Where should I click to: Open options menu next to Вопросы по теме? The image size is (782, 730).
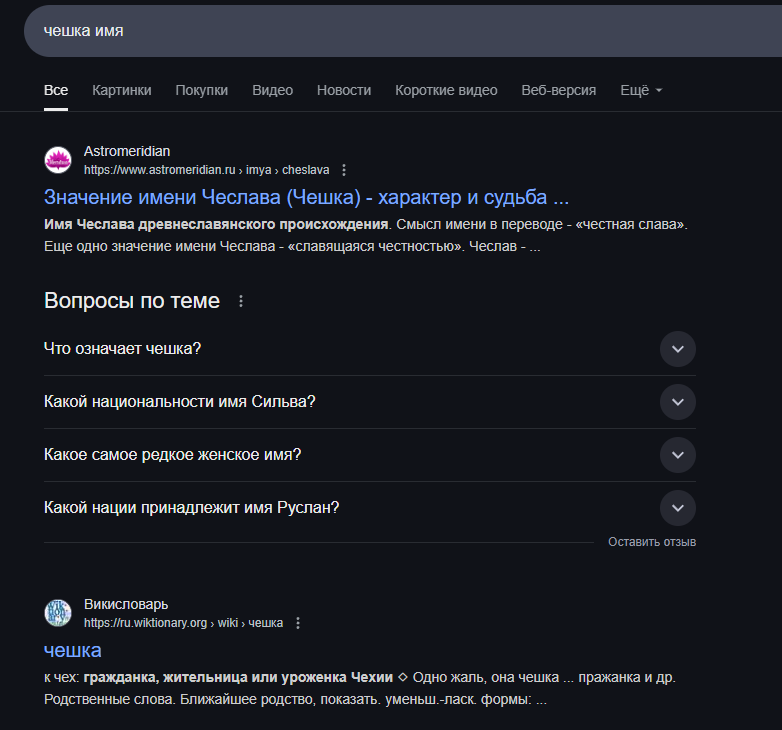pyautogui.click(x=240, y=301)
